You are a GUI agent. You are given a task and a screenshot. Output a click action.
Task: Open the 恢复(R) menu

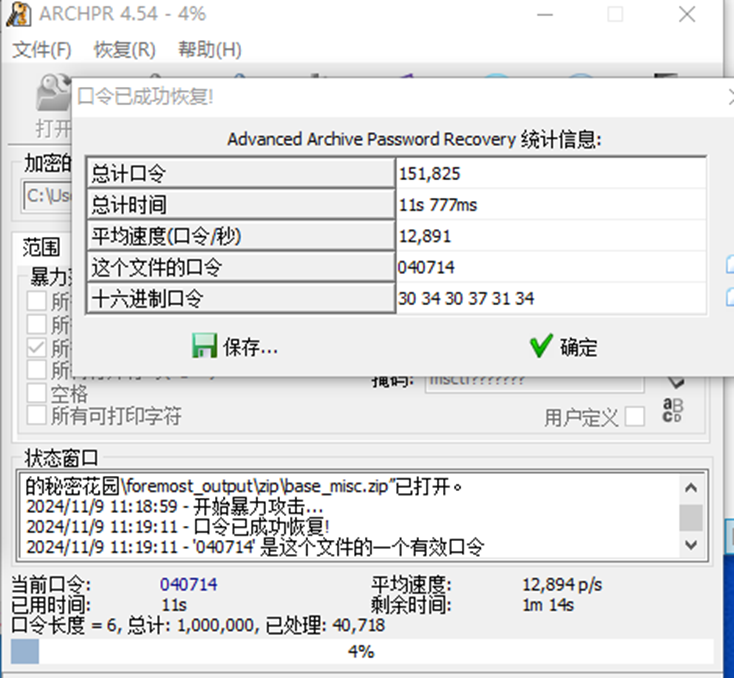point(125,50)
